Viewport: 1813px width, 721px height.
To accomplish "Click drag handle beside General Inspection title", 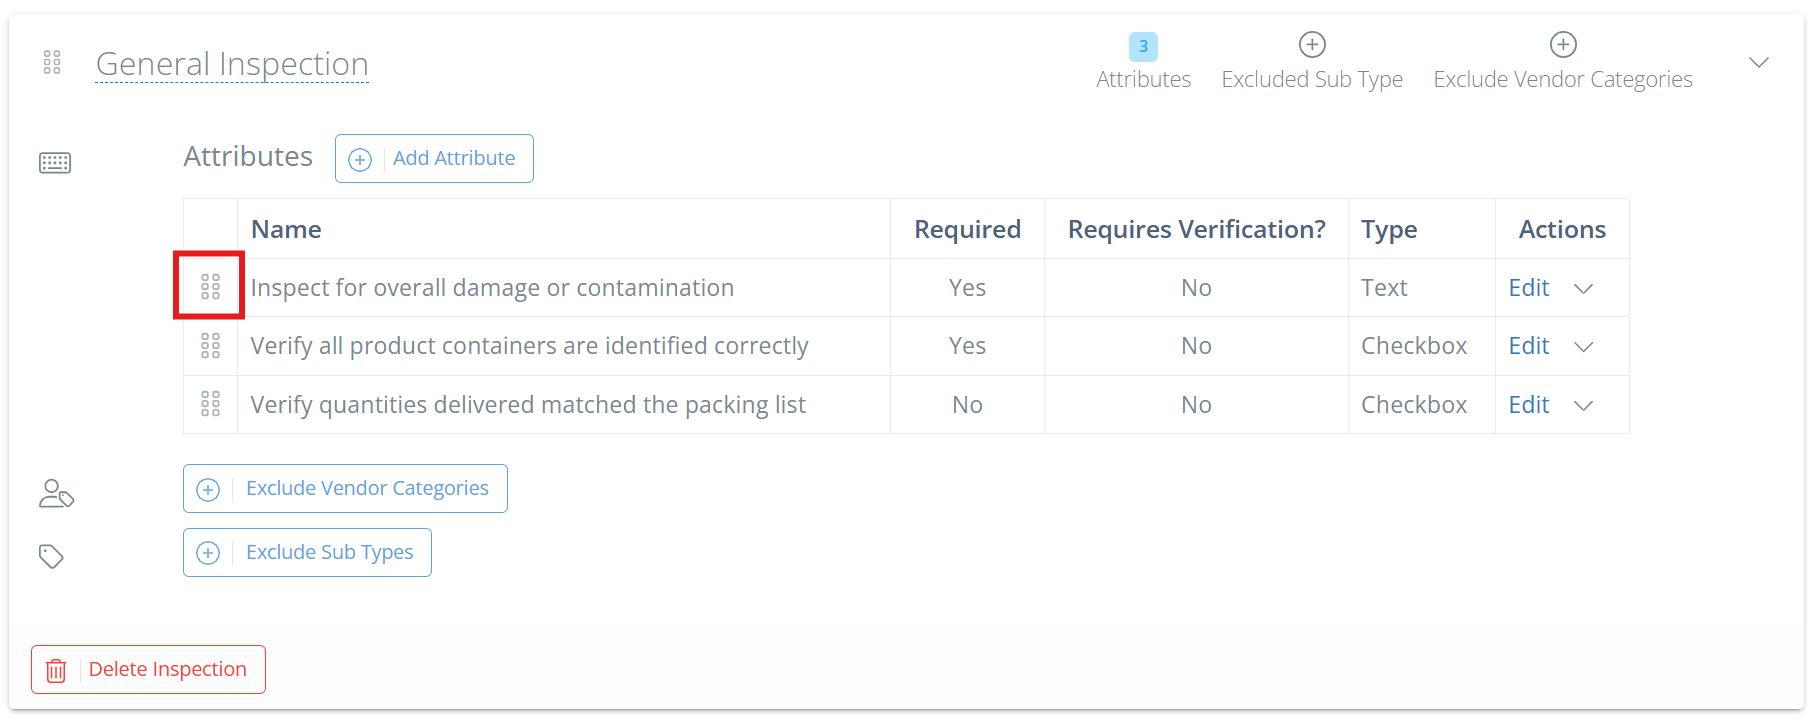I will 52,63.
